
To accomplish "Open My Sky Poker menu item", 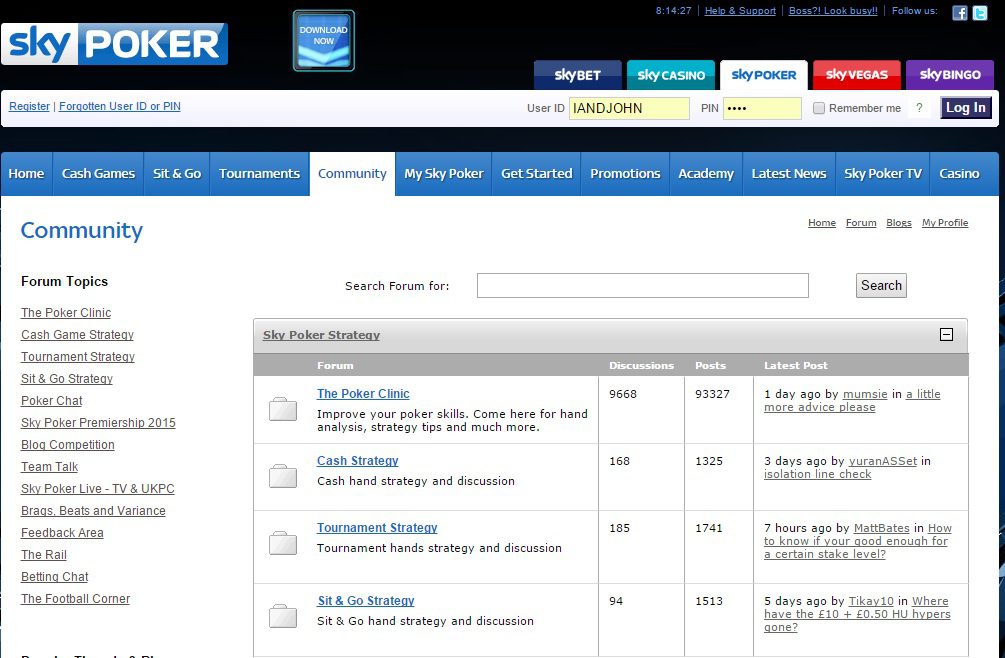I will [x=444, y=174].
